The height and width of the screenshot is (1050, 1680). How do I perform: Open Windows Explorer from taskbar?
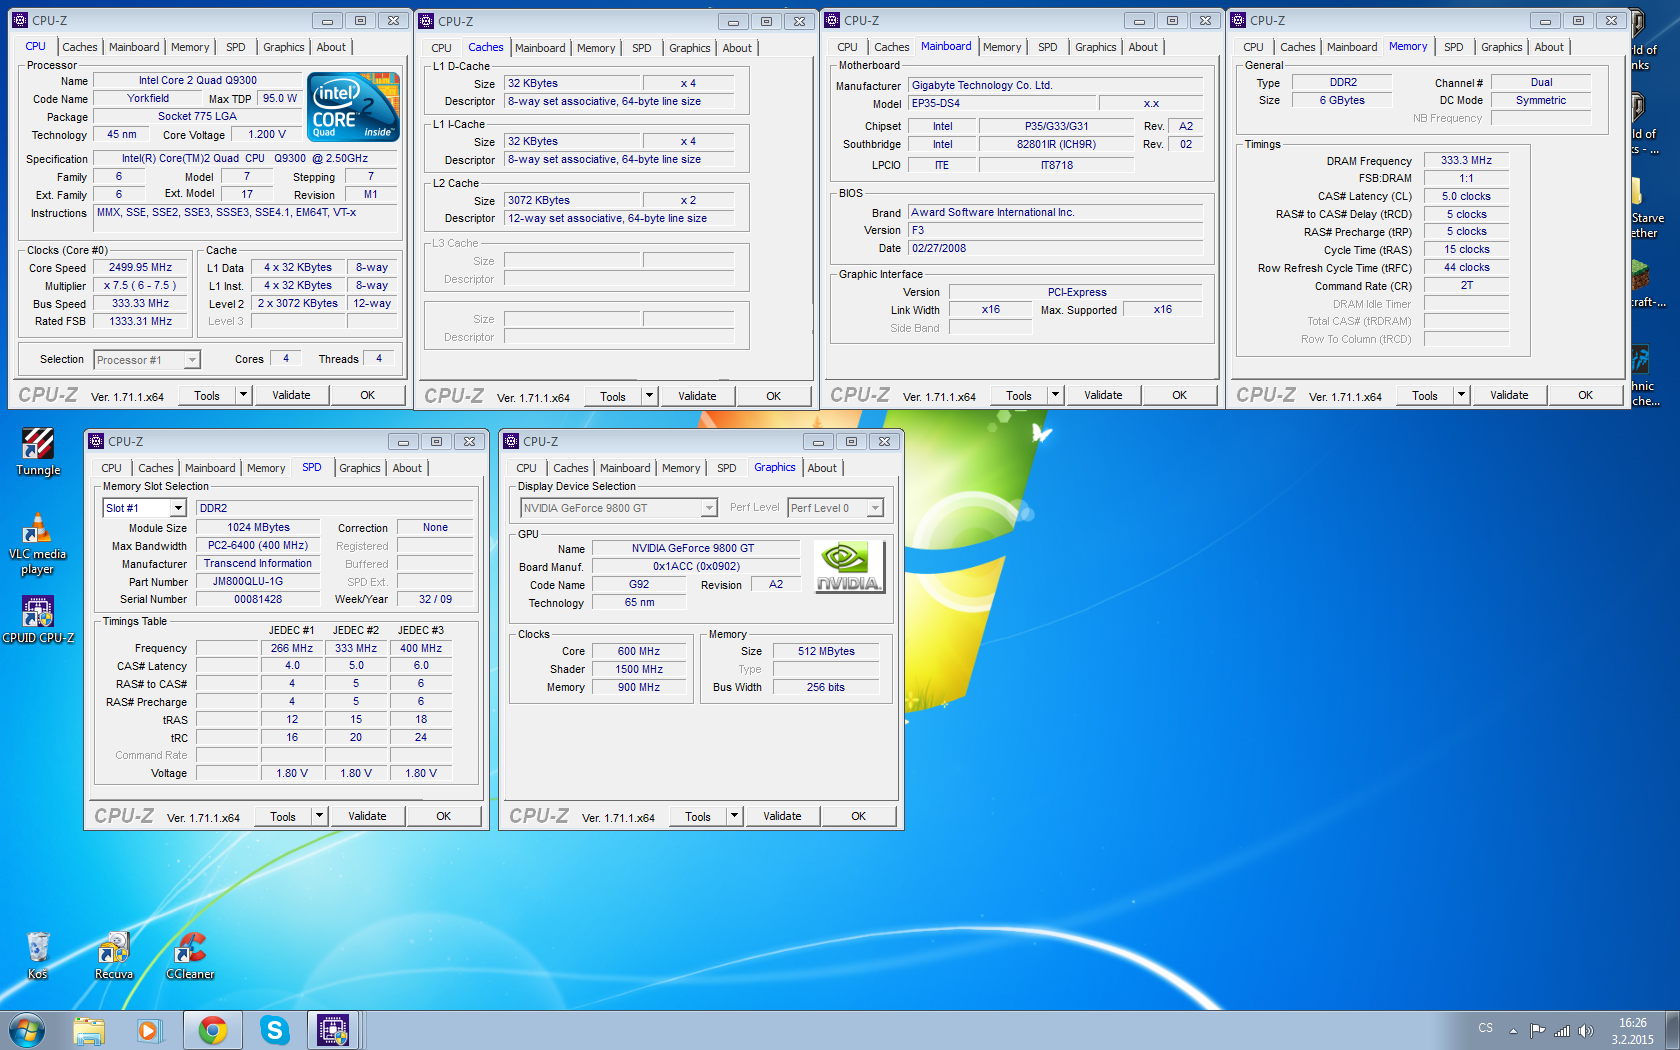(89, 1030)
